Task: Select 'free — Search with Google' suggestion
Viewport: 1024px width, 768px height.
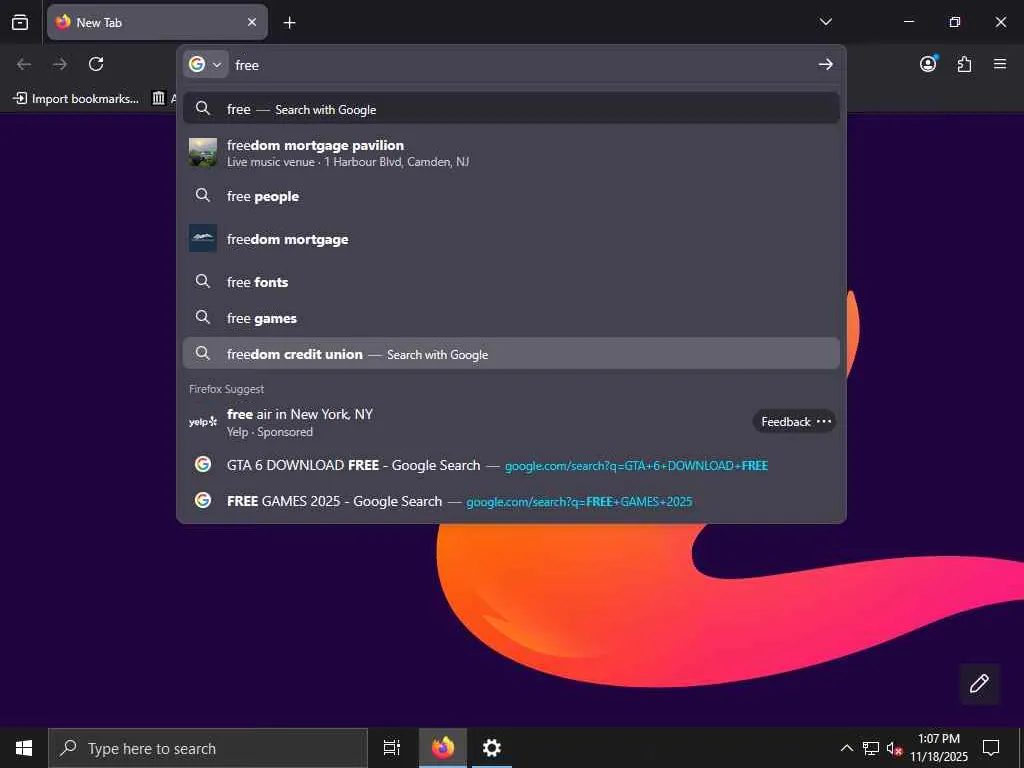Action: (511, 108)
